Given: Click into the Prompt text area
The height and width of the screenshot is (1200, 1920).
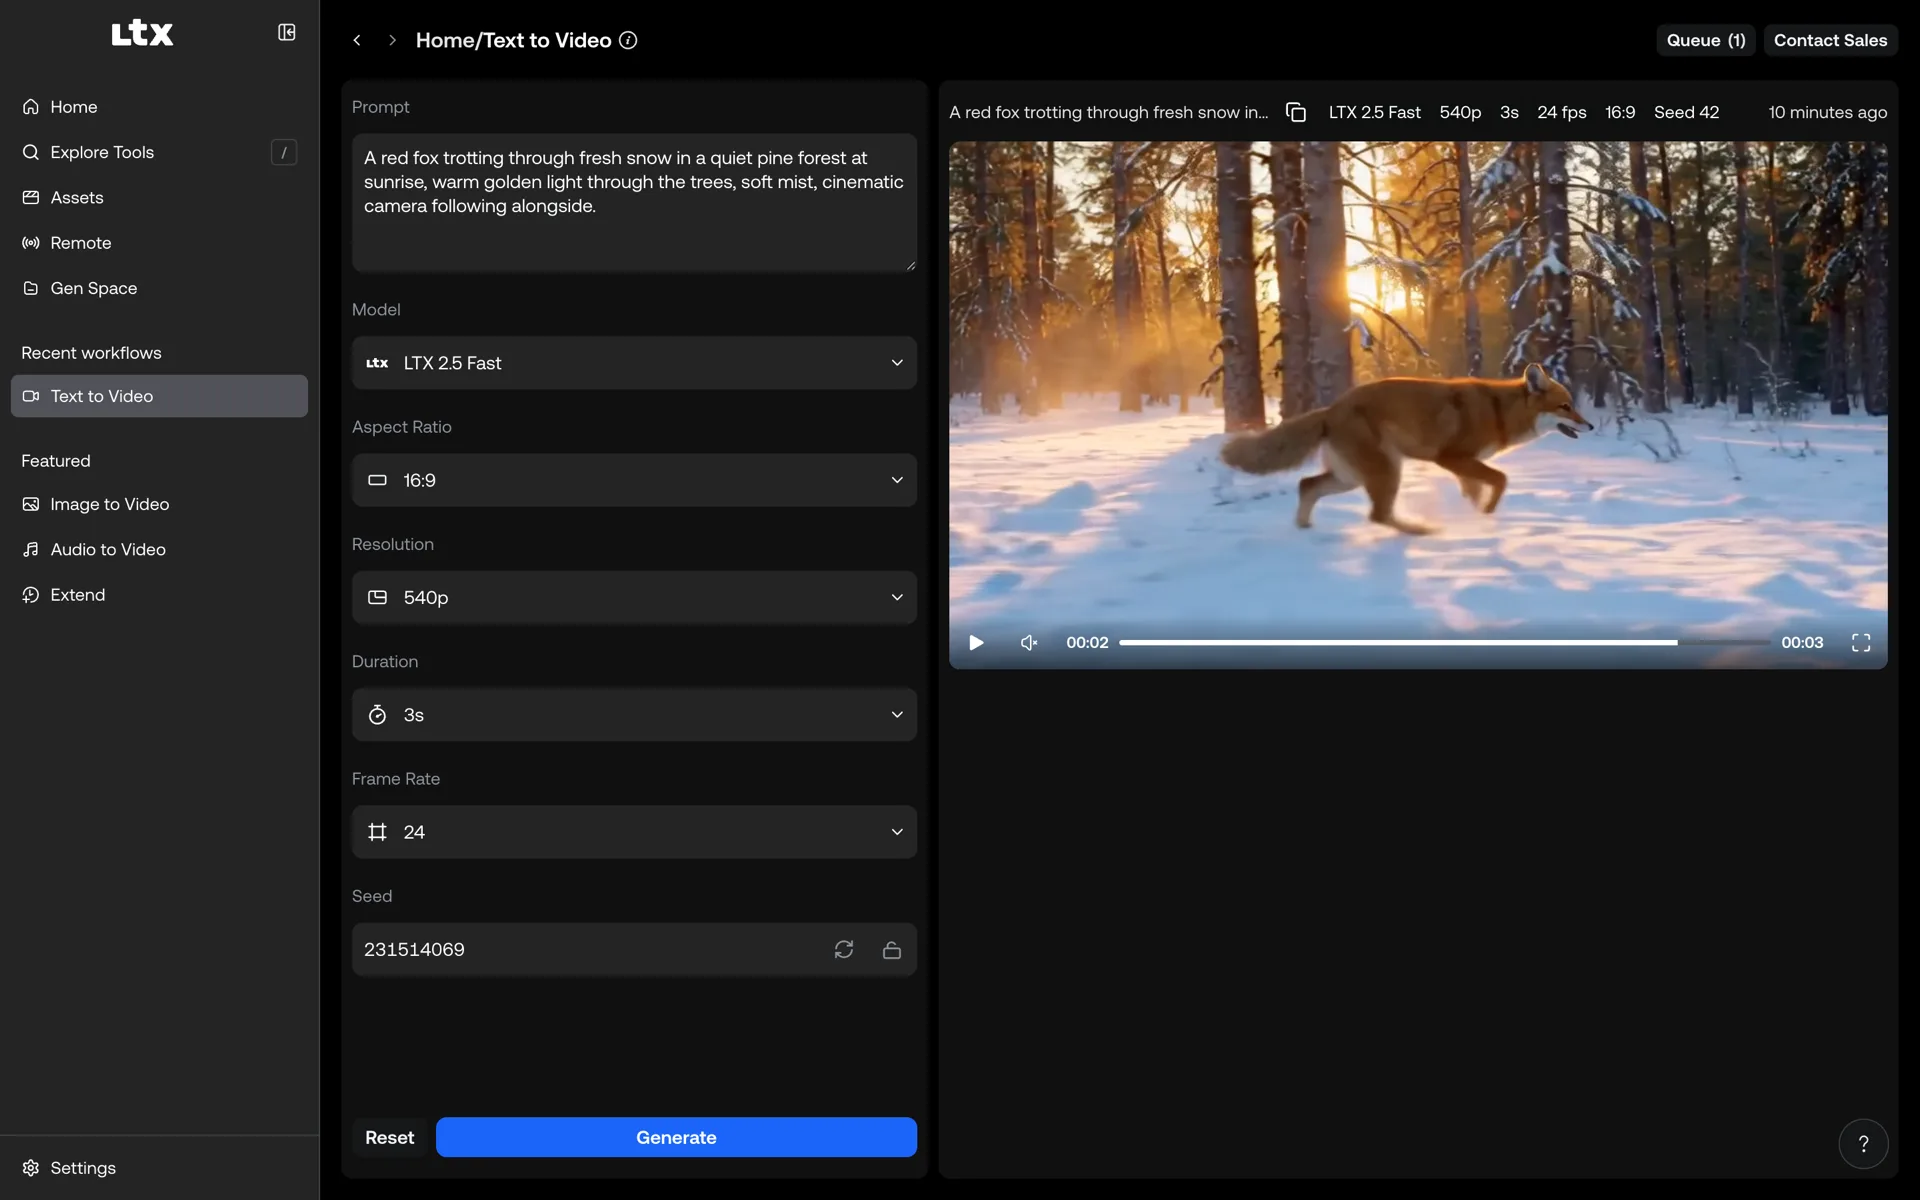Looking at the screenshot, I should pos(634,202).
